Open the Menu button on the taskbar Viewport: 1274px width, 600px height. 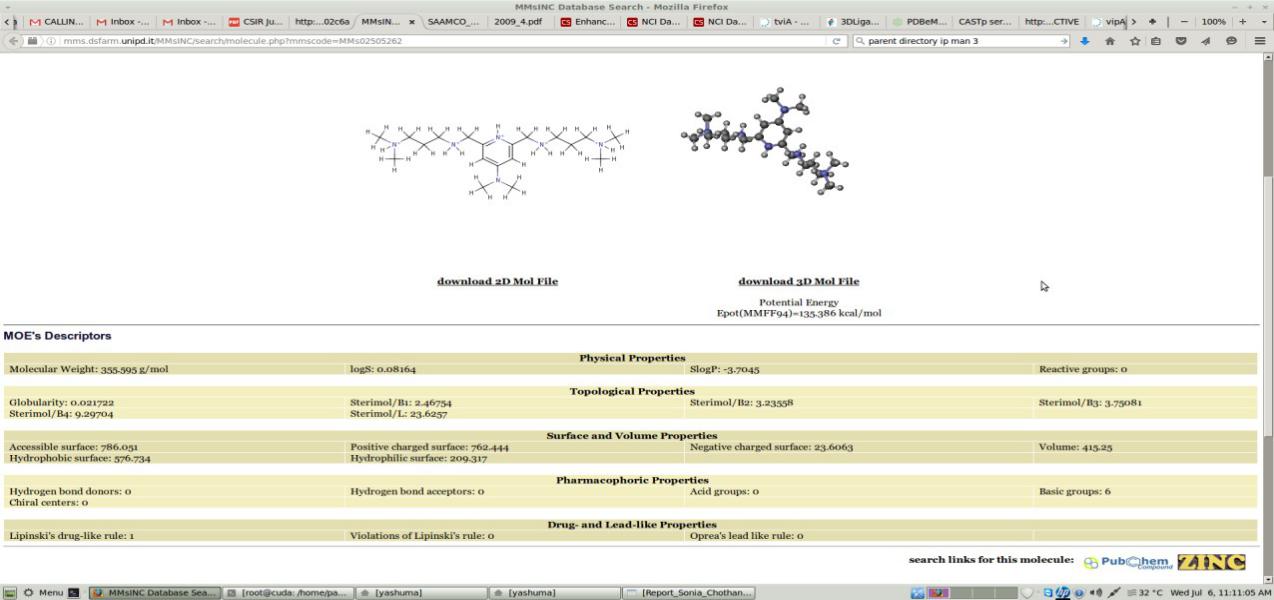(x=42, y=593)
